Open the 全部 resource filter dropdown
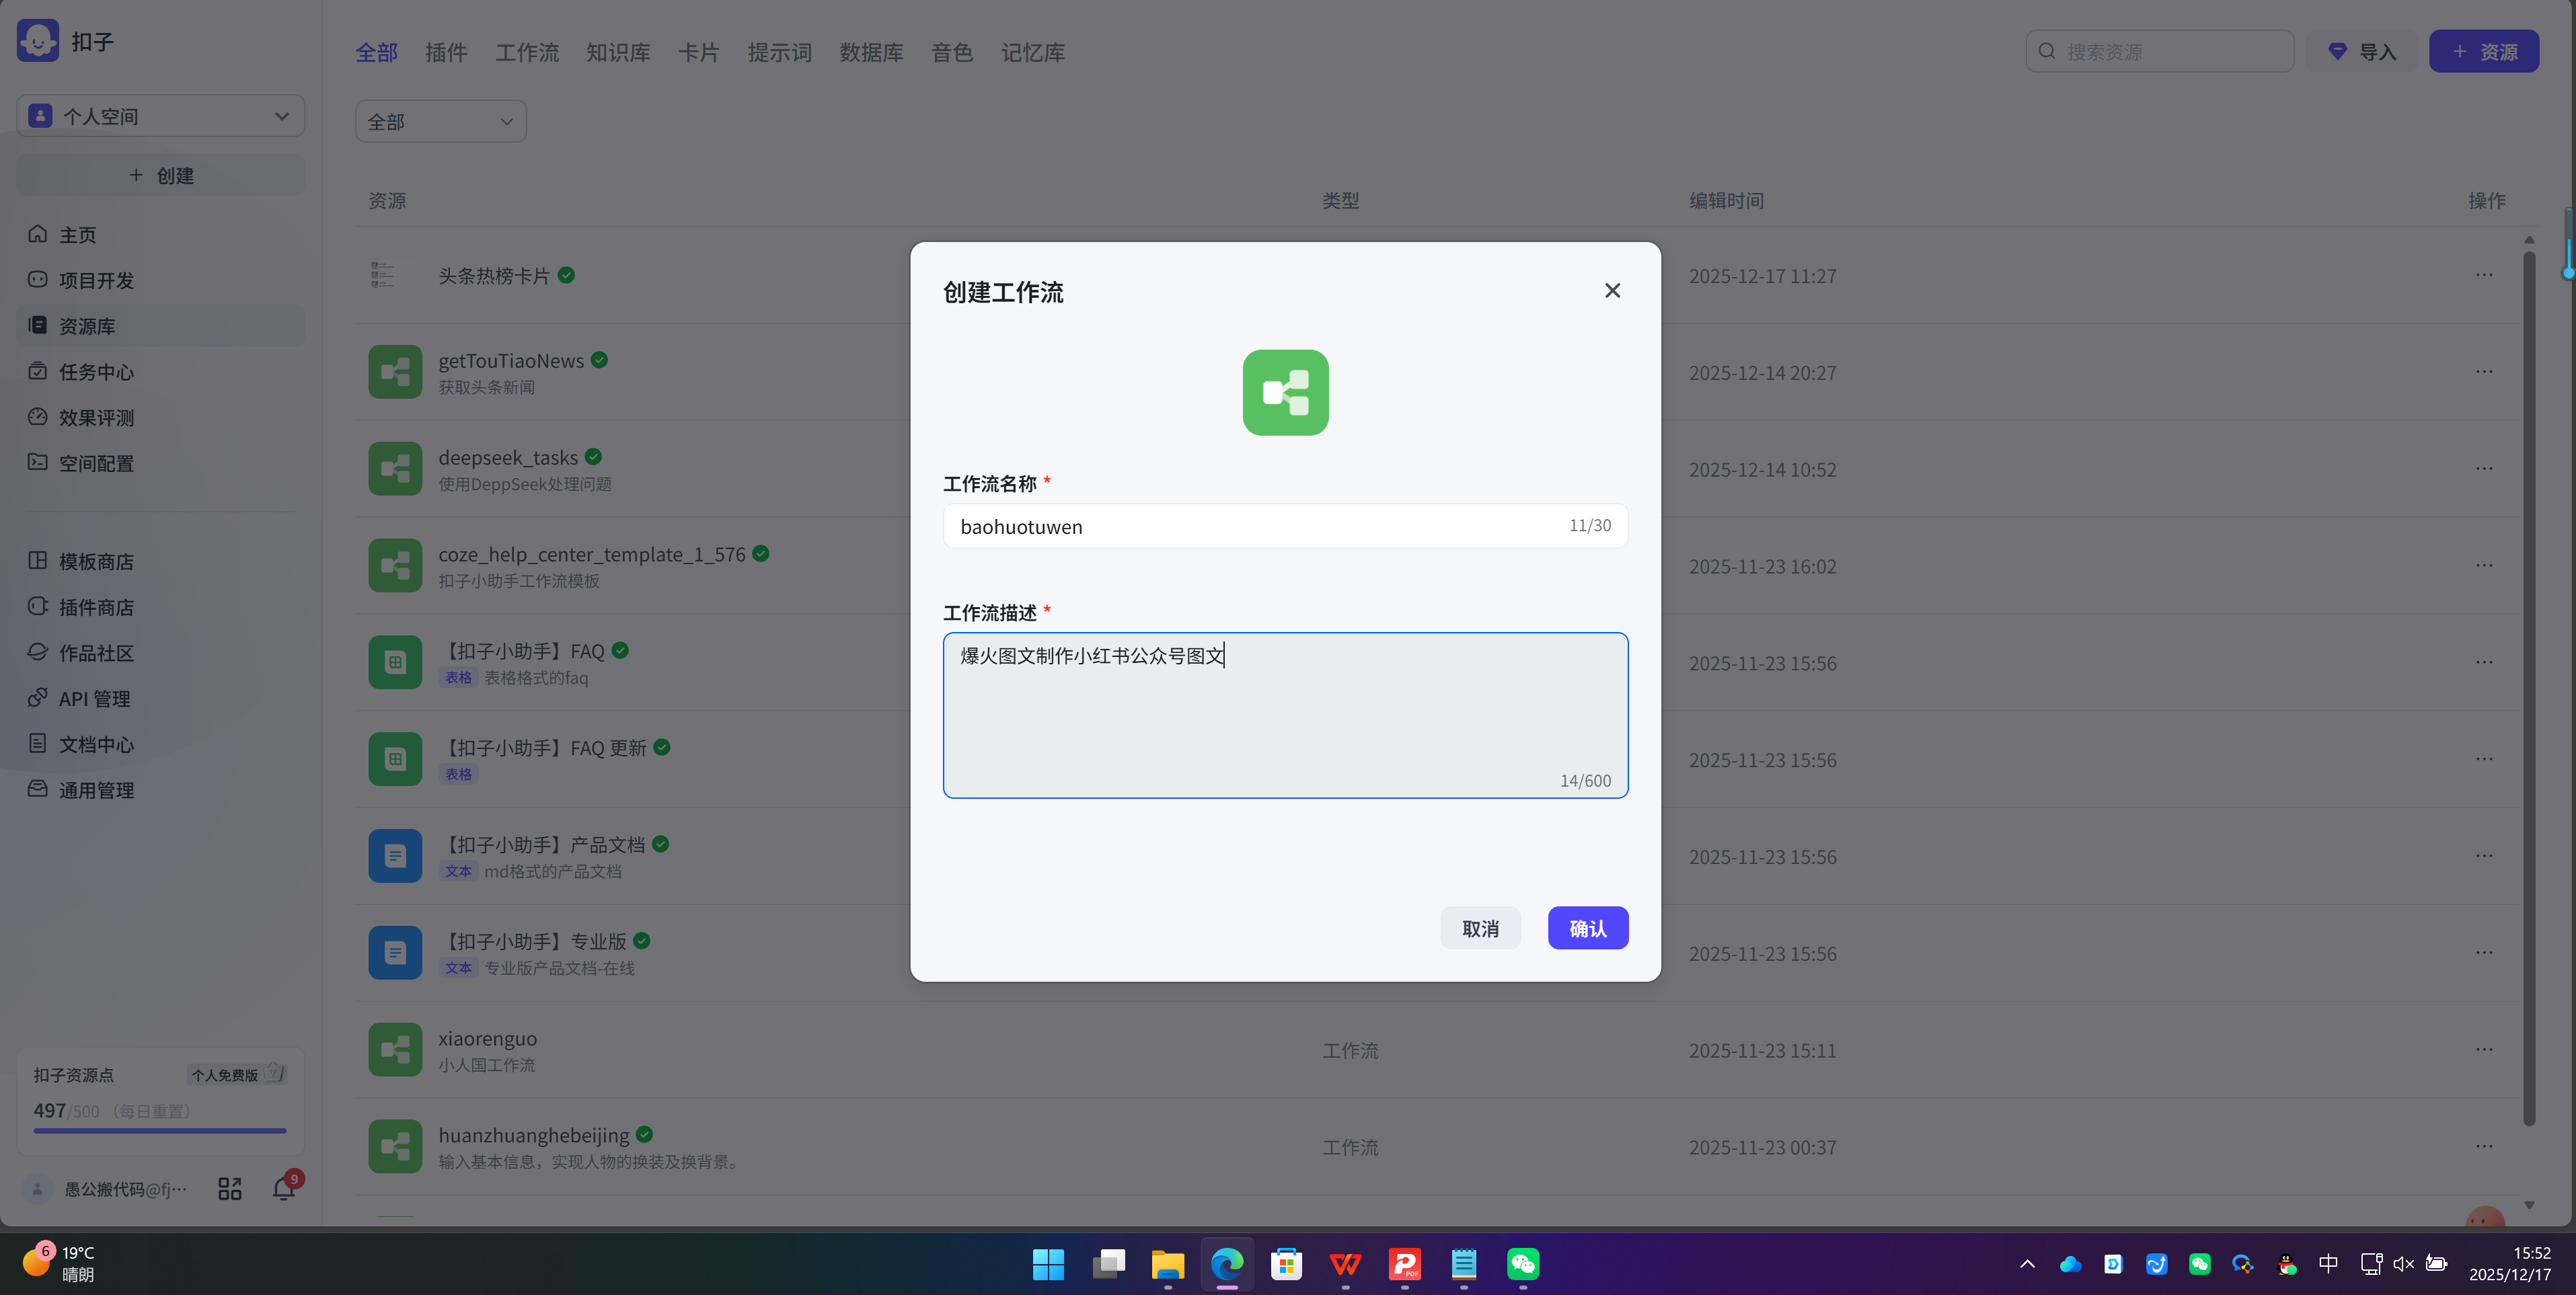Screen dimensions: 2576x1295 coord(440,120)
